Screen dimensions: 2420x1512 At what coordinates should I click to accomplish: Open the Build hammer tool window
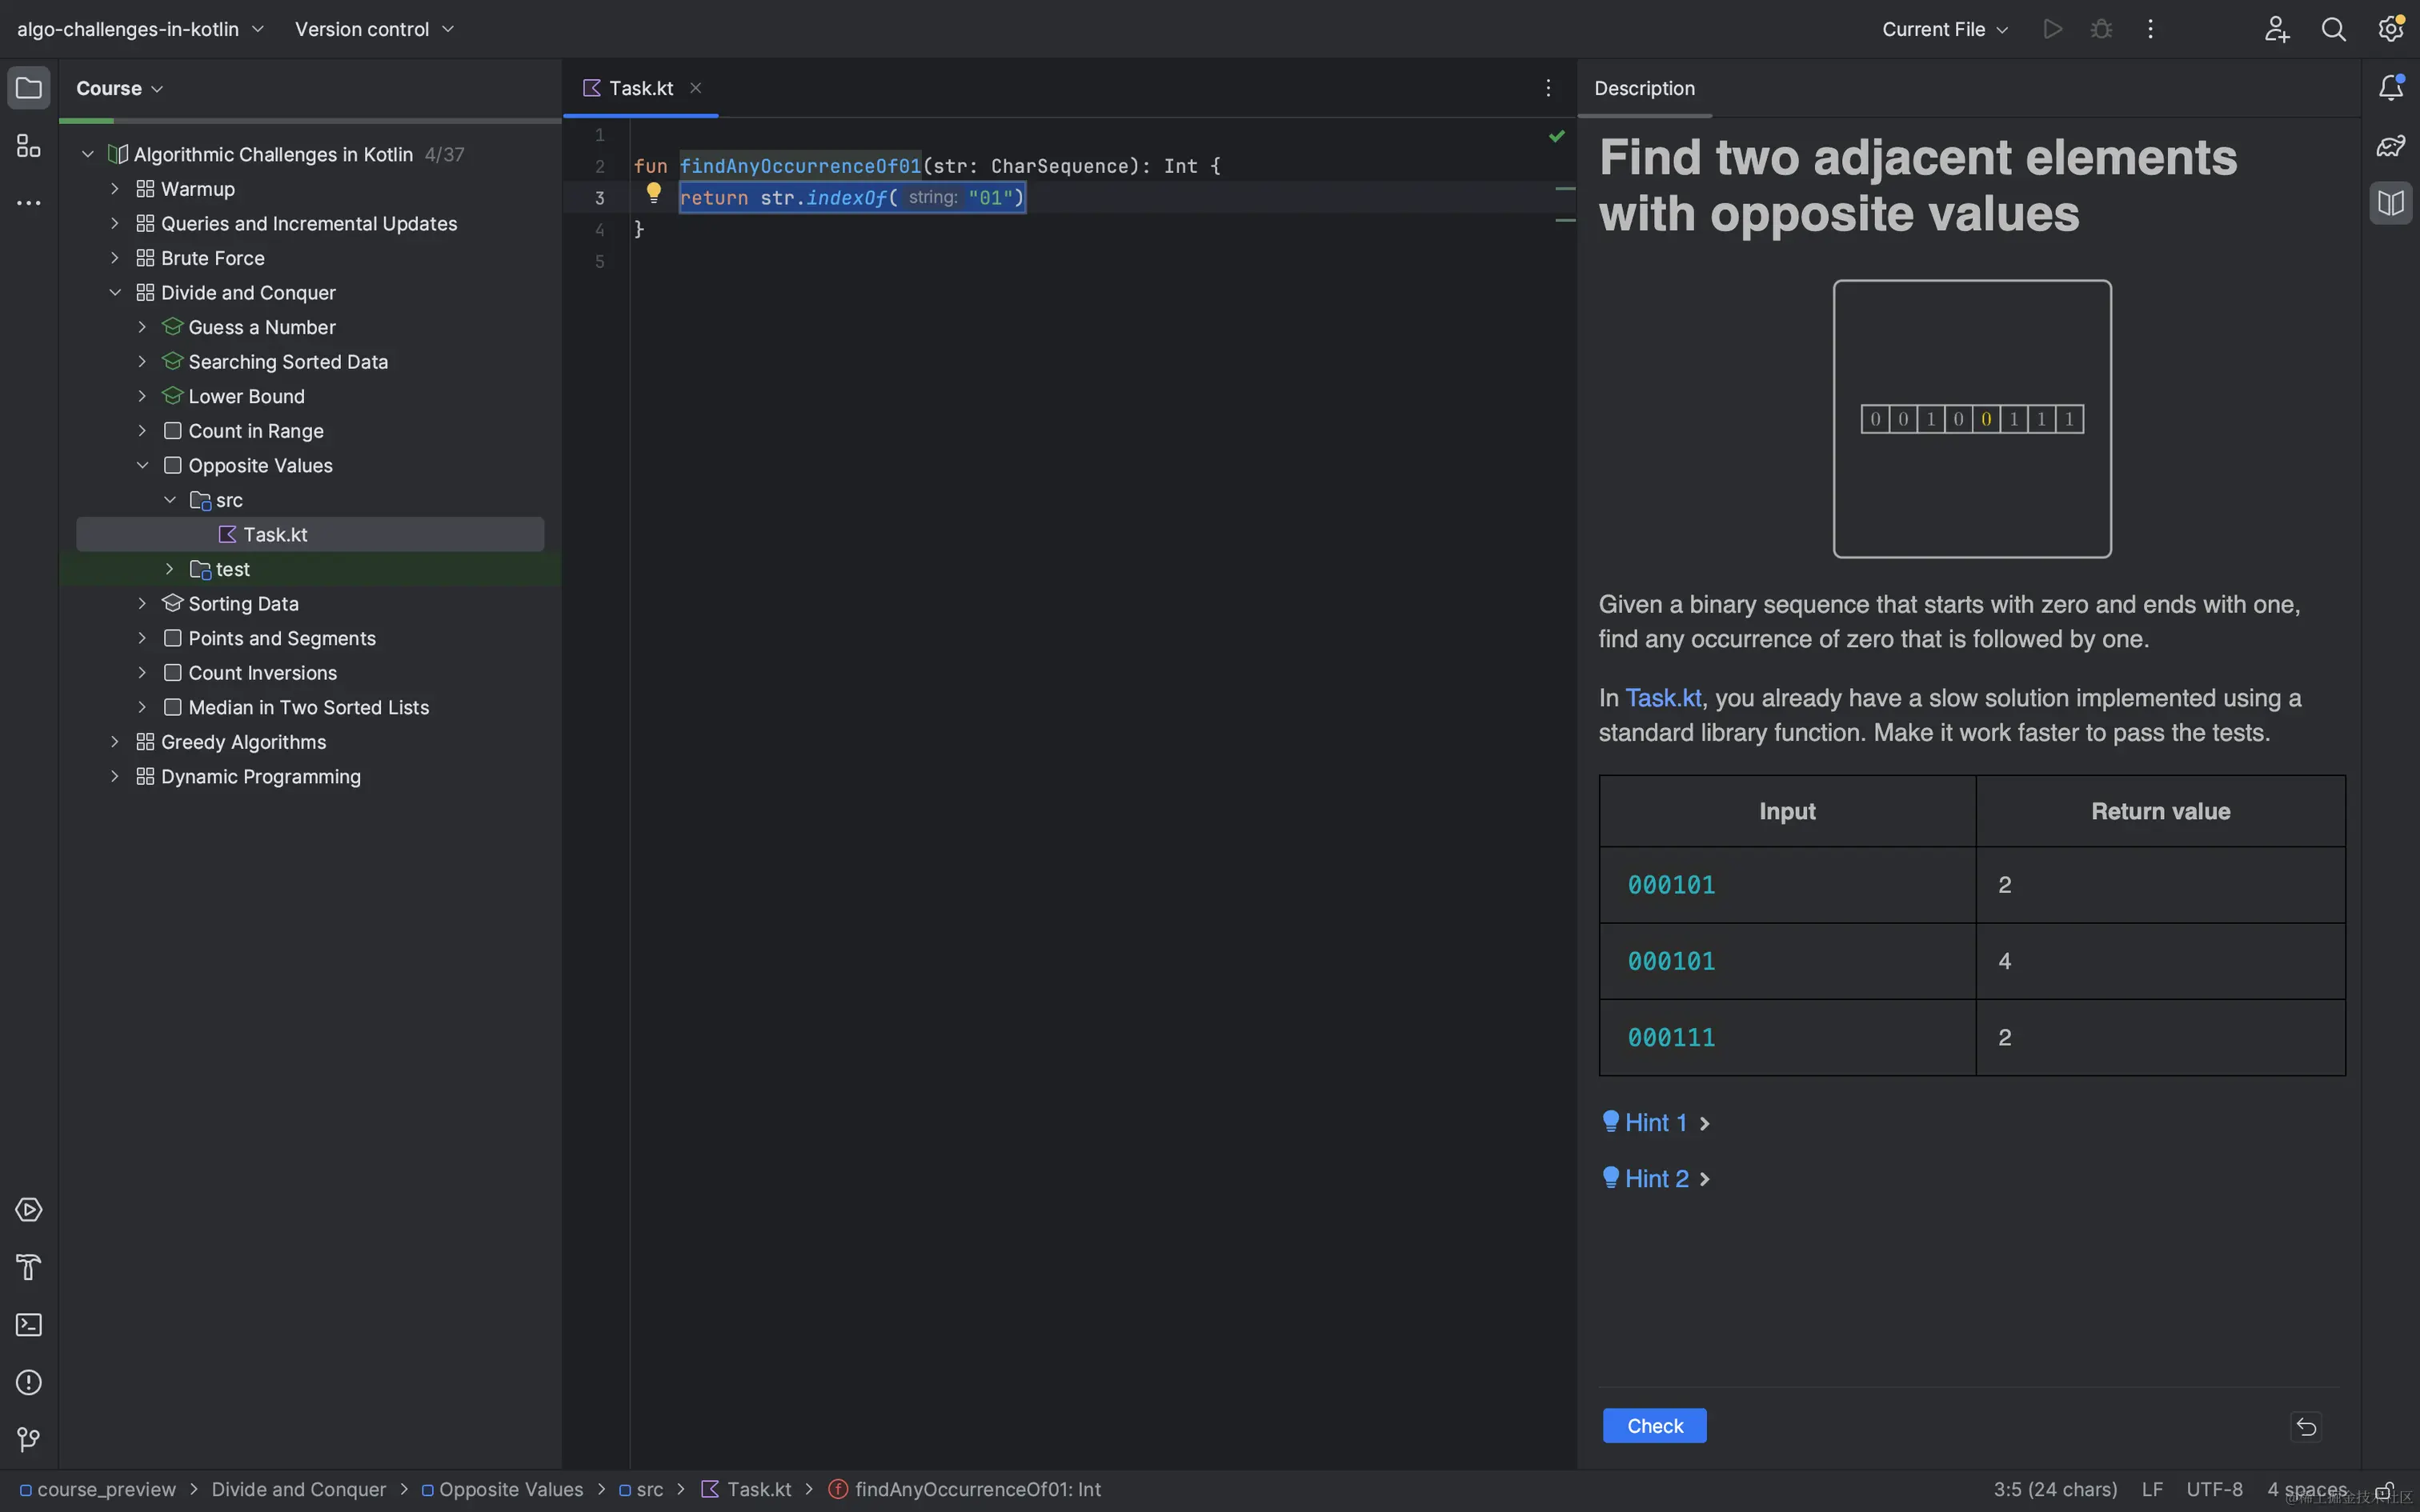[x=28, y=1267]
